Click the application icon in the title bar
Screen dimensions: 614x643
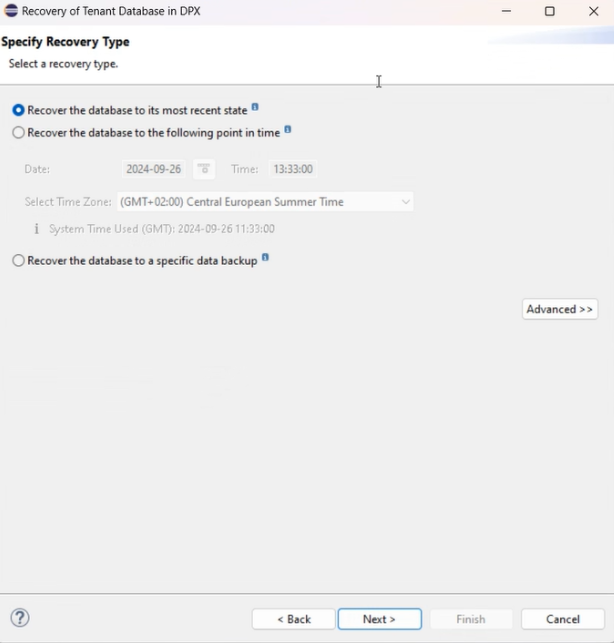coord(11,11)
